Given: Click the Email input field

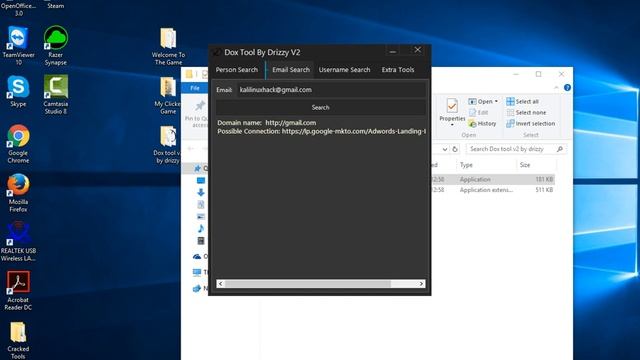Looking at the screenshot, I should click(x=331, y=90).
